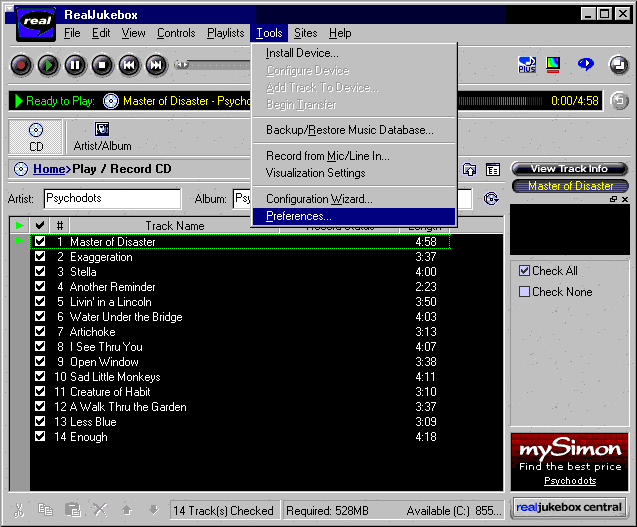Click the Album name input field
The height and width of the screenshot is (527, 637).
[x=353, y=199]
